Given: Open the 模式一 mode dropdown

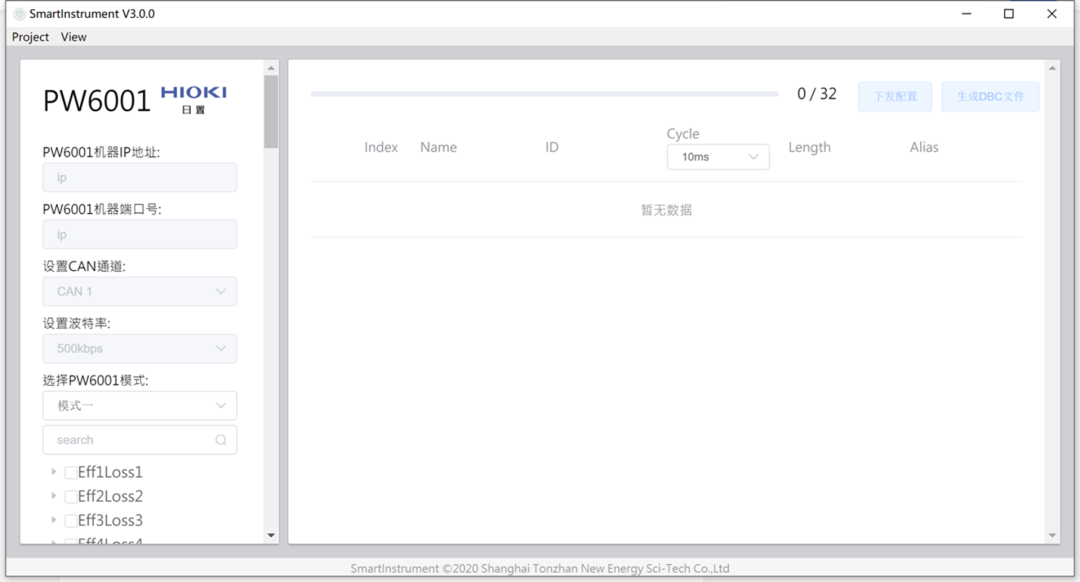Looking at the screenshot, I should (140, 406).
